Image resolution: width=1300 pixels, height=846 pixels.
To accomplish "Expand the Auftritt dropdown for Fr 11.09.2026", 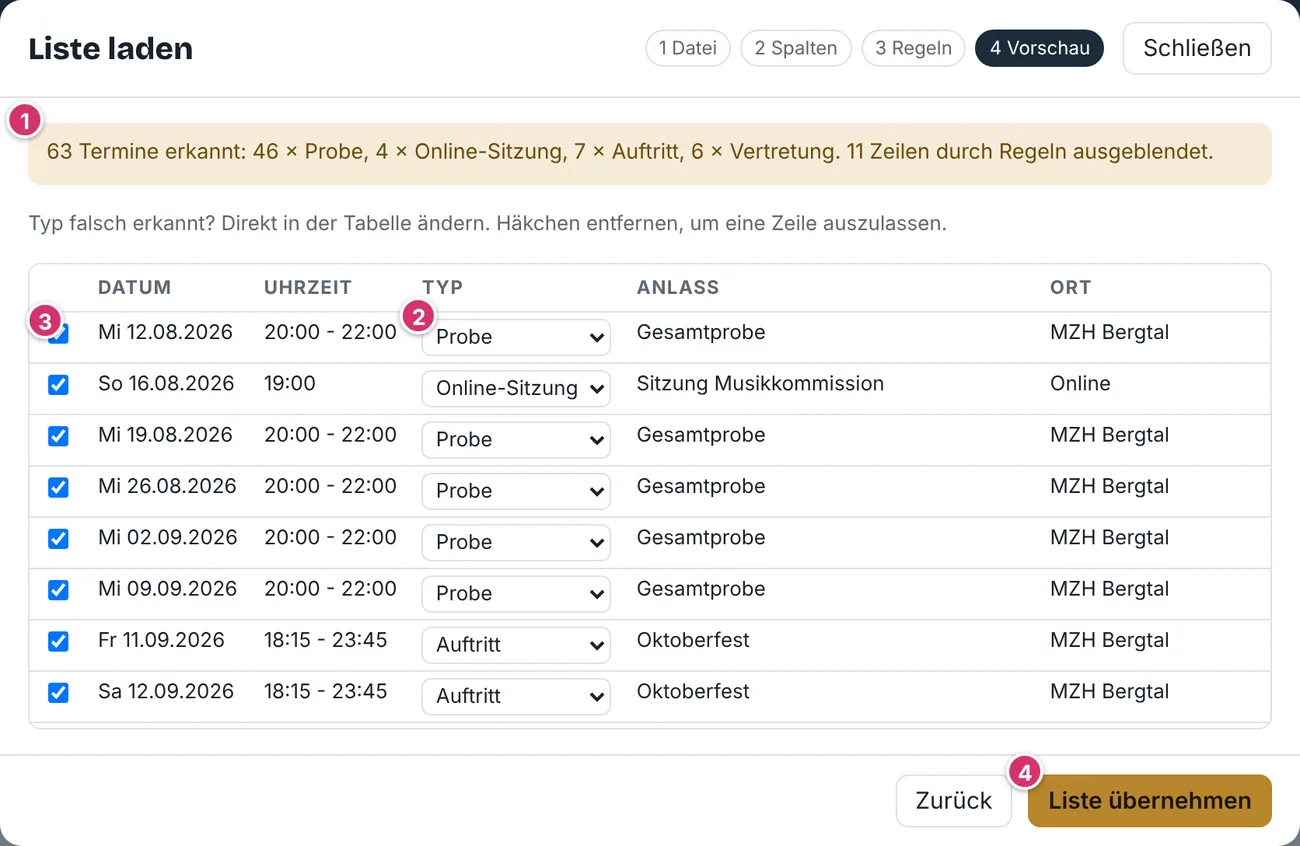I will tap(516, 645).
